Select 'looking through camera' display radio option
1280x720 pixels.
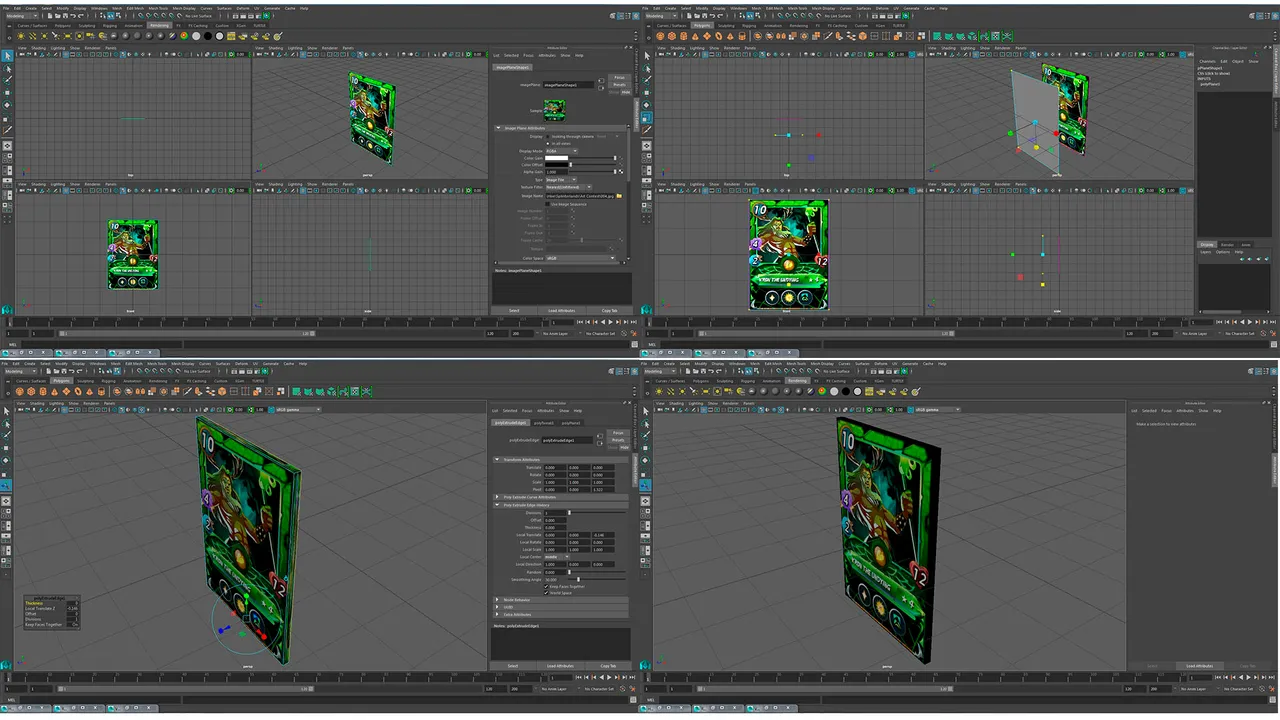point(548,136)
